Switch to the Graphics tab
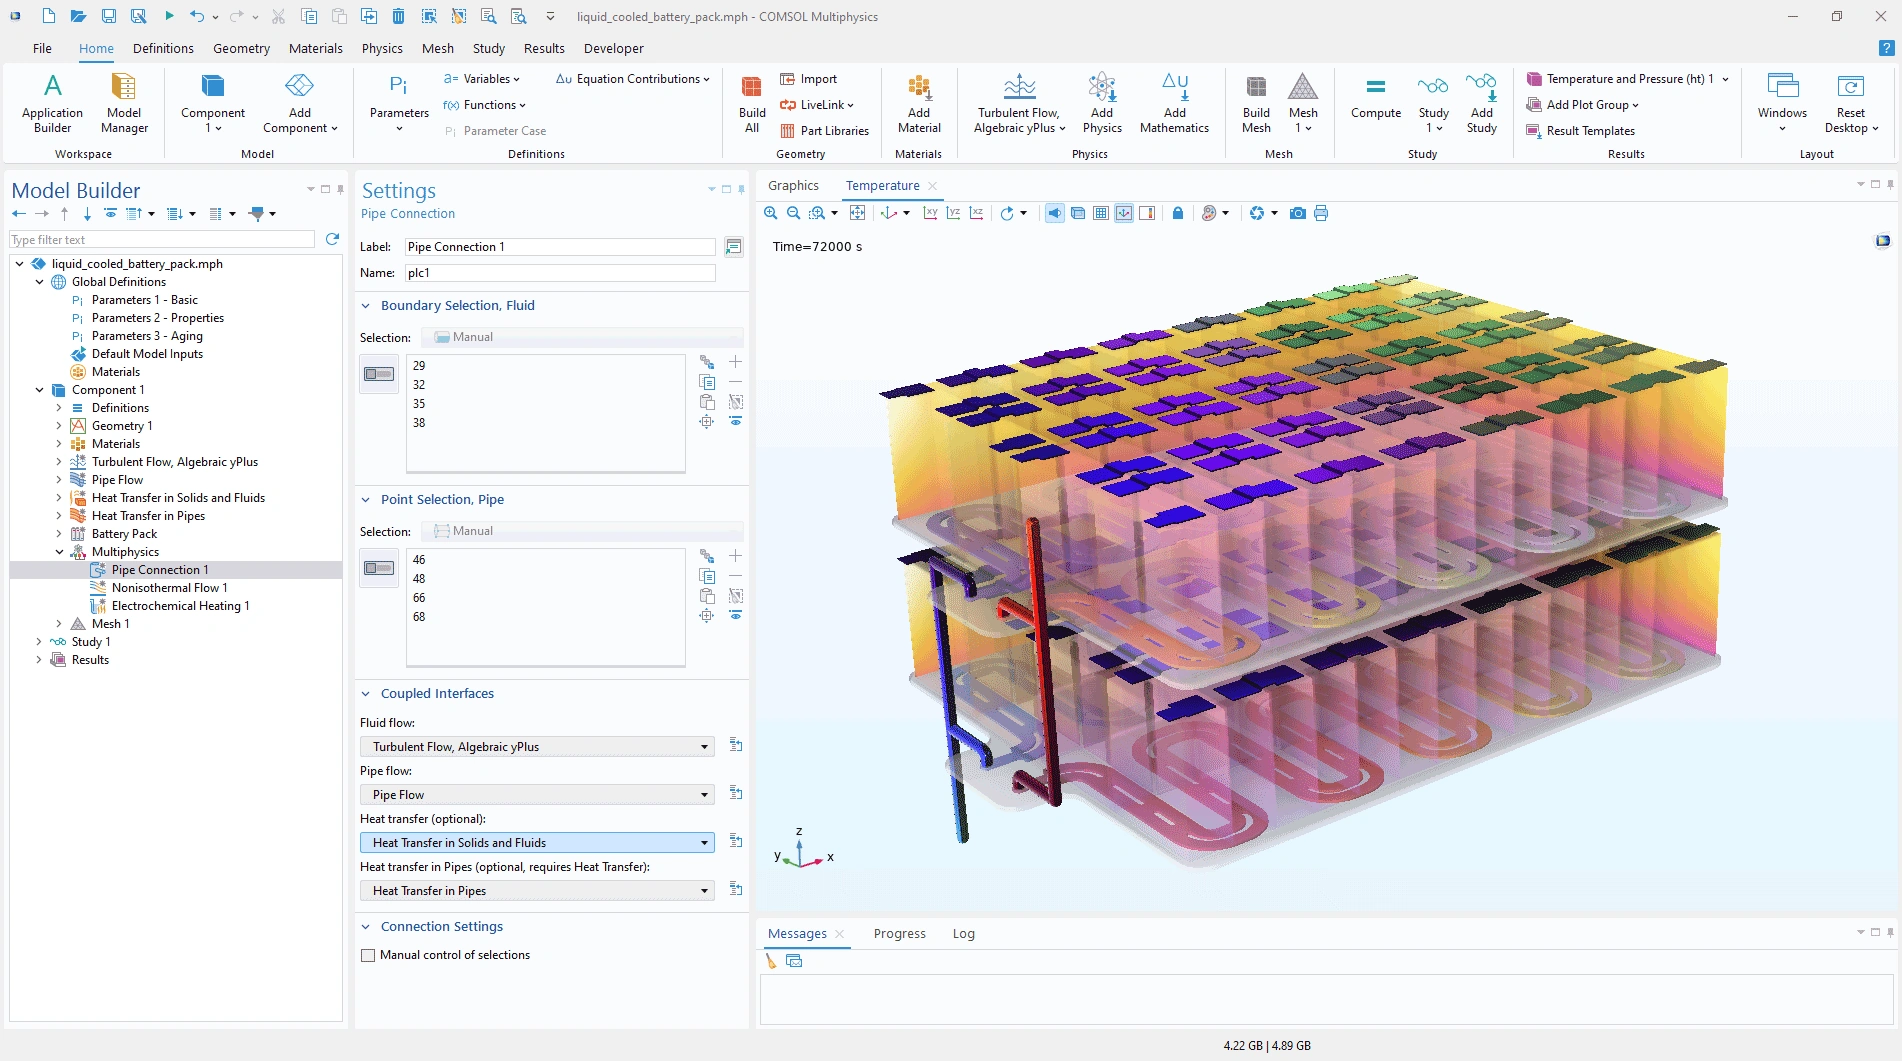 point(793,186)
